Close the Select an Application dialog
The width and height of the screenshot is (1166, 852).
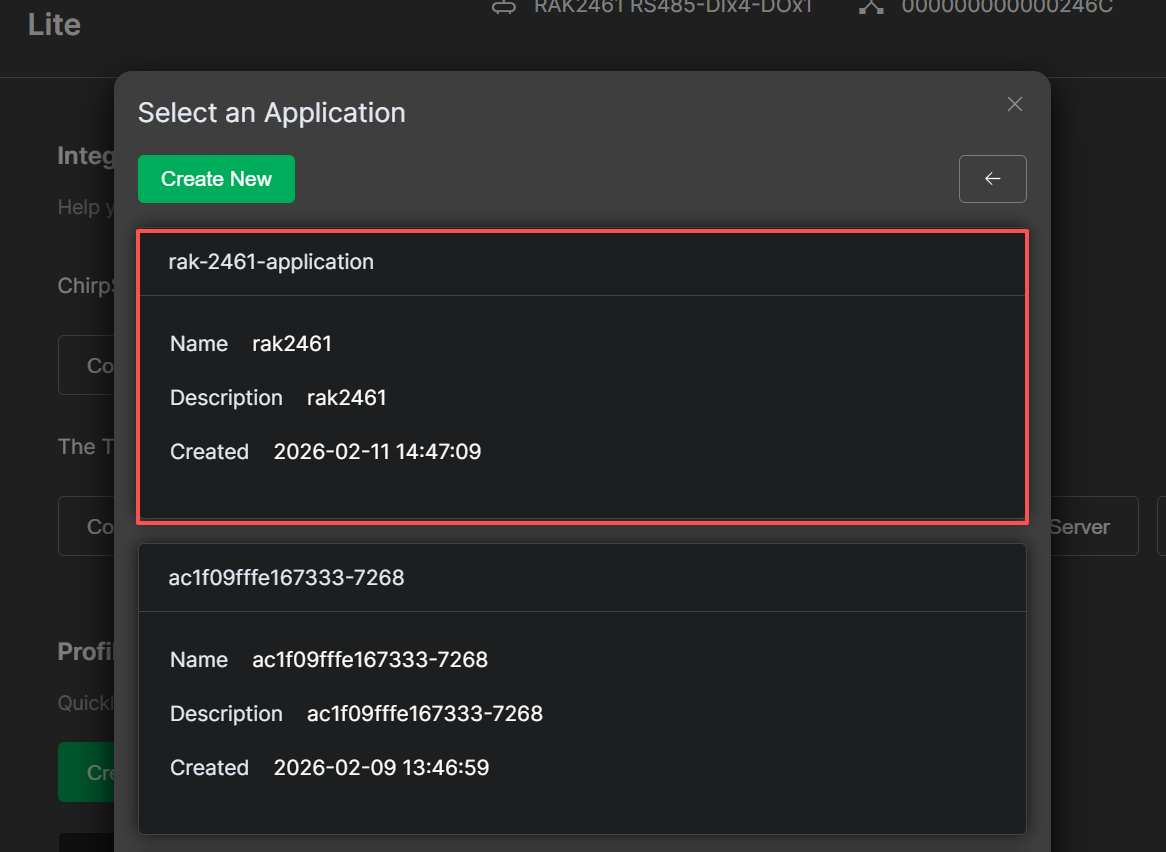click(x=1014, y=104)
